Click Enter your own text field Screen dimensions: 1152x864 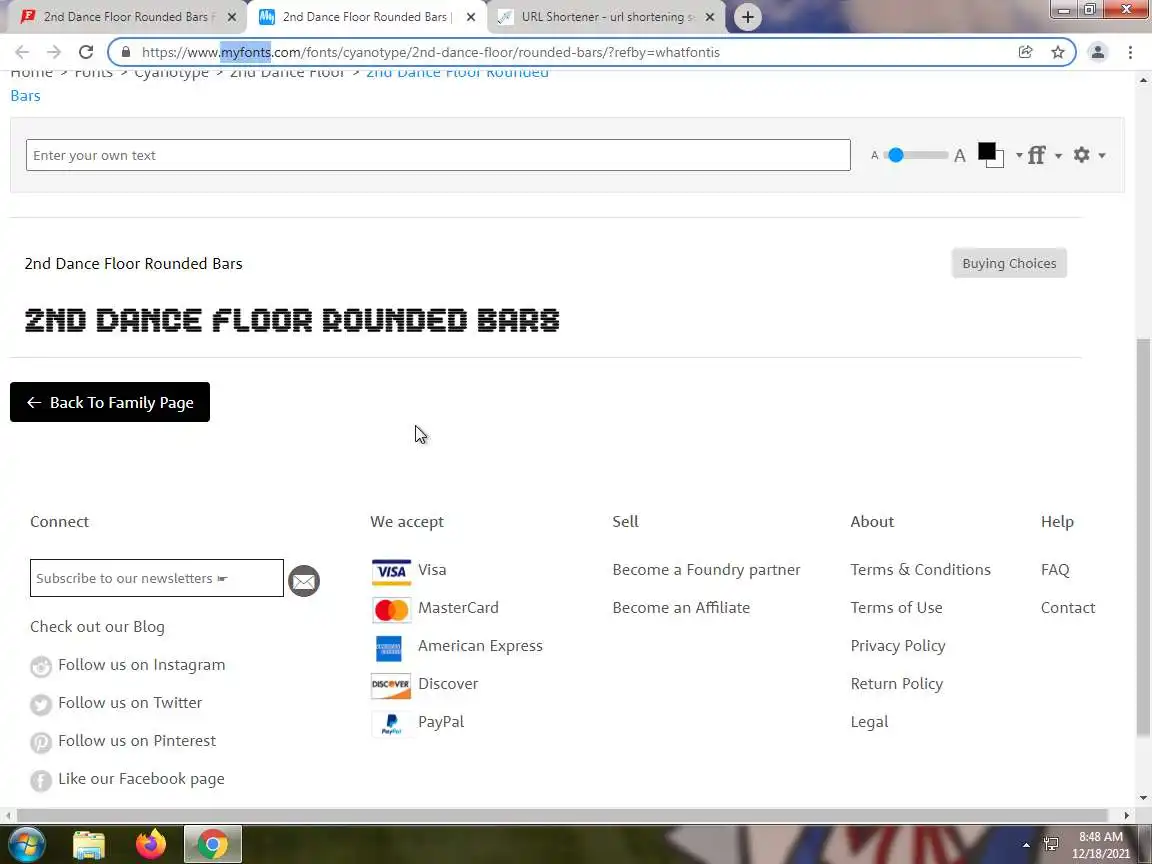point(438,155)
